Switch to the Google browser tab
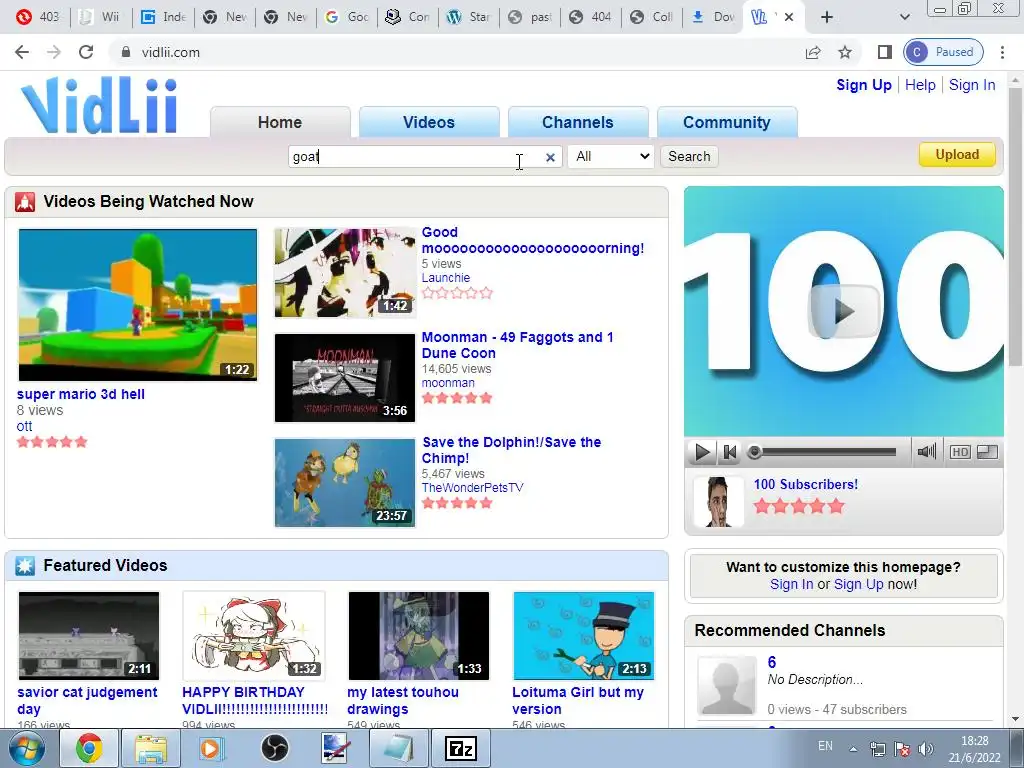The height and width of the screenshot is (768, 1024). point(347,17)
